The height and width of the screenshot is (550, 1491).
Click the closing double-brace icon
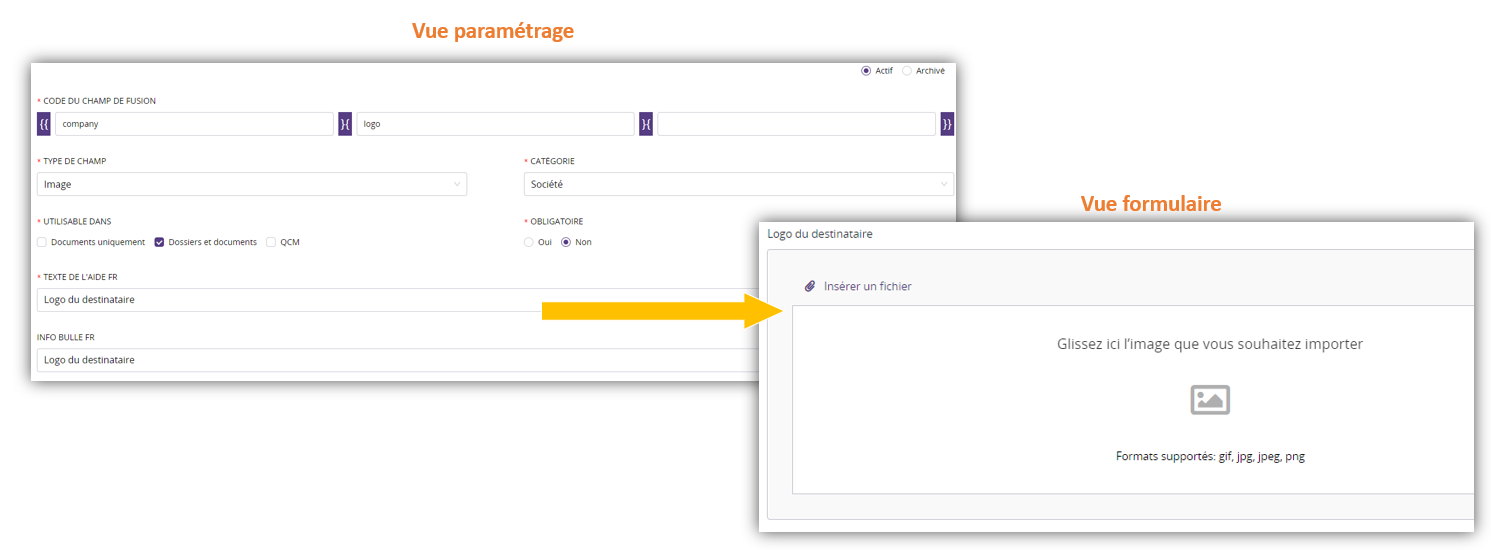coord(946,124)
